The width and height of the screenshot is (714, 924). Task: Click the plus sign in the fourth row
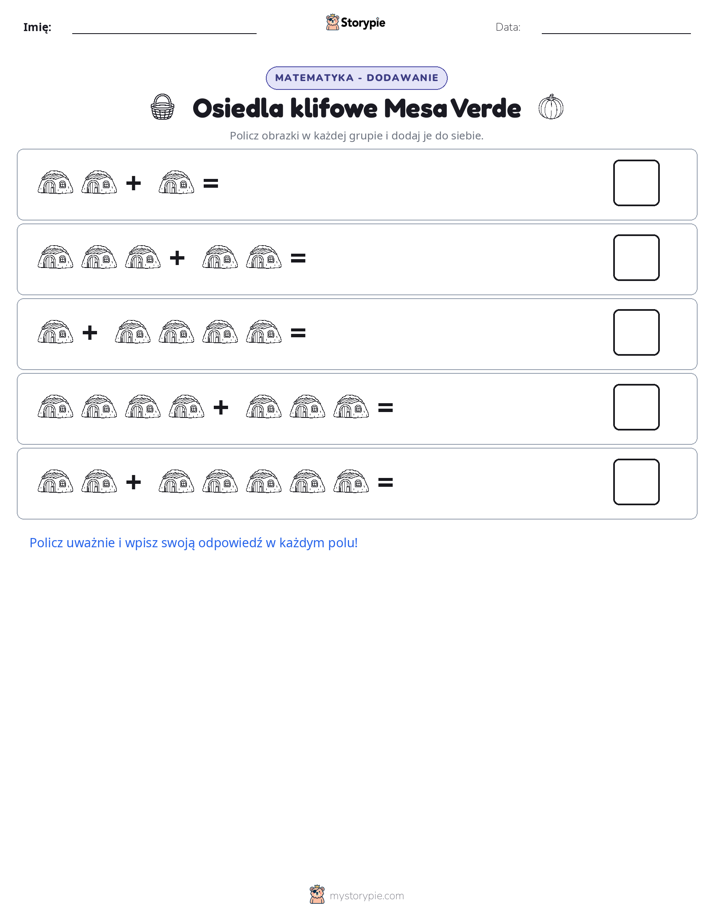[221, 407]
